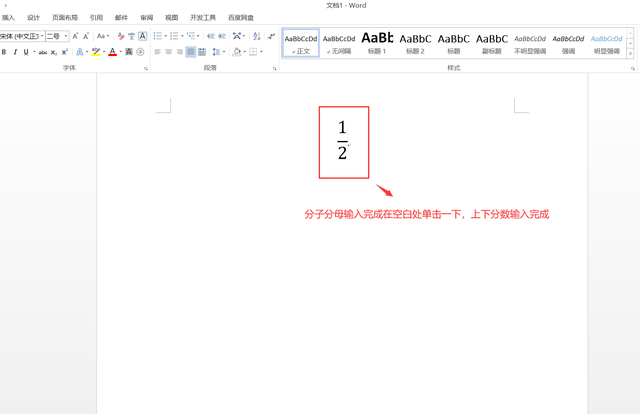
Task: Click the clear formatting icon
Action: 121,36
